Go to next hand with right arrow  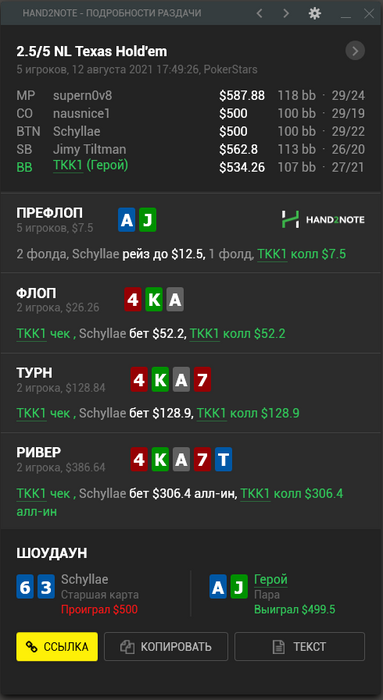pyautogui.click(x=286, y=13)
